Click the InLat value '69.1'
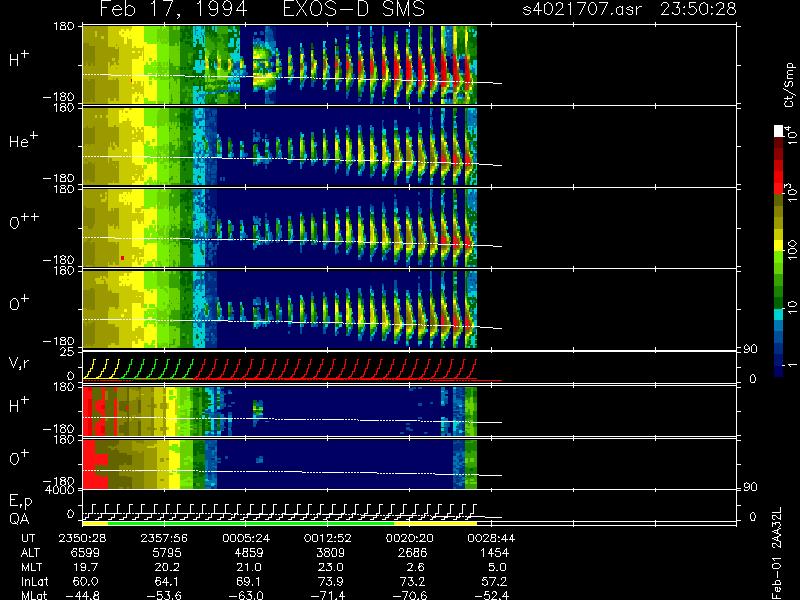This screenshot has height=600, width=800. [250, 581]
